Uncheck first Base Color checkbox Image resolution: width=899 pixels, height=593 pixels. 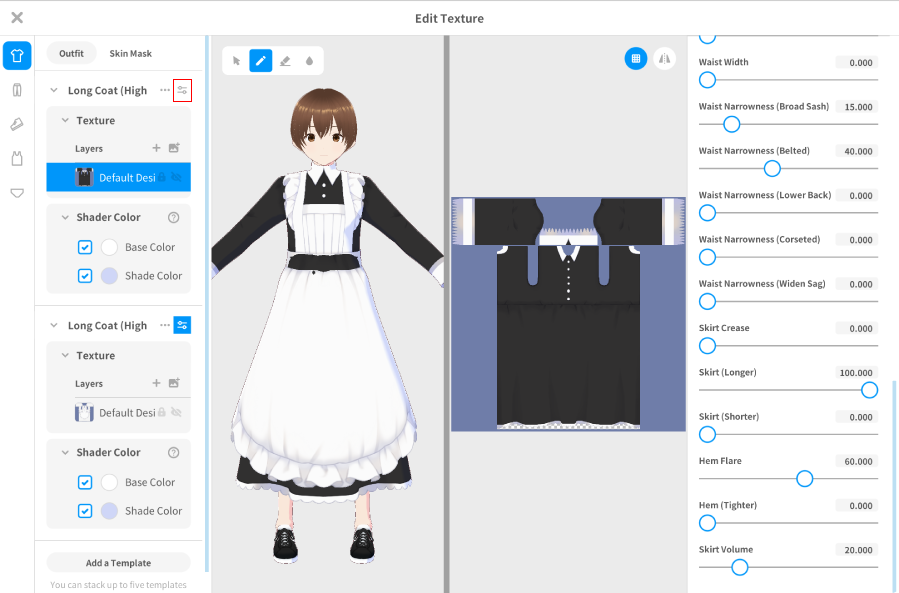click(x=85, y=247)
